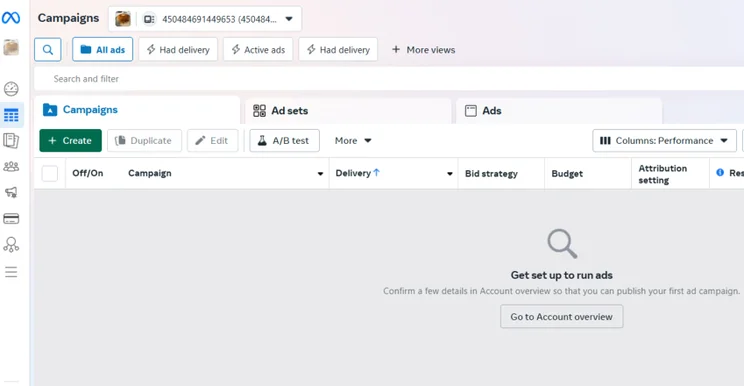Open the Delivery column dropdown arrow
The height and width of the screenshot is (386, 744).
(450, 174)
